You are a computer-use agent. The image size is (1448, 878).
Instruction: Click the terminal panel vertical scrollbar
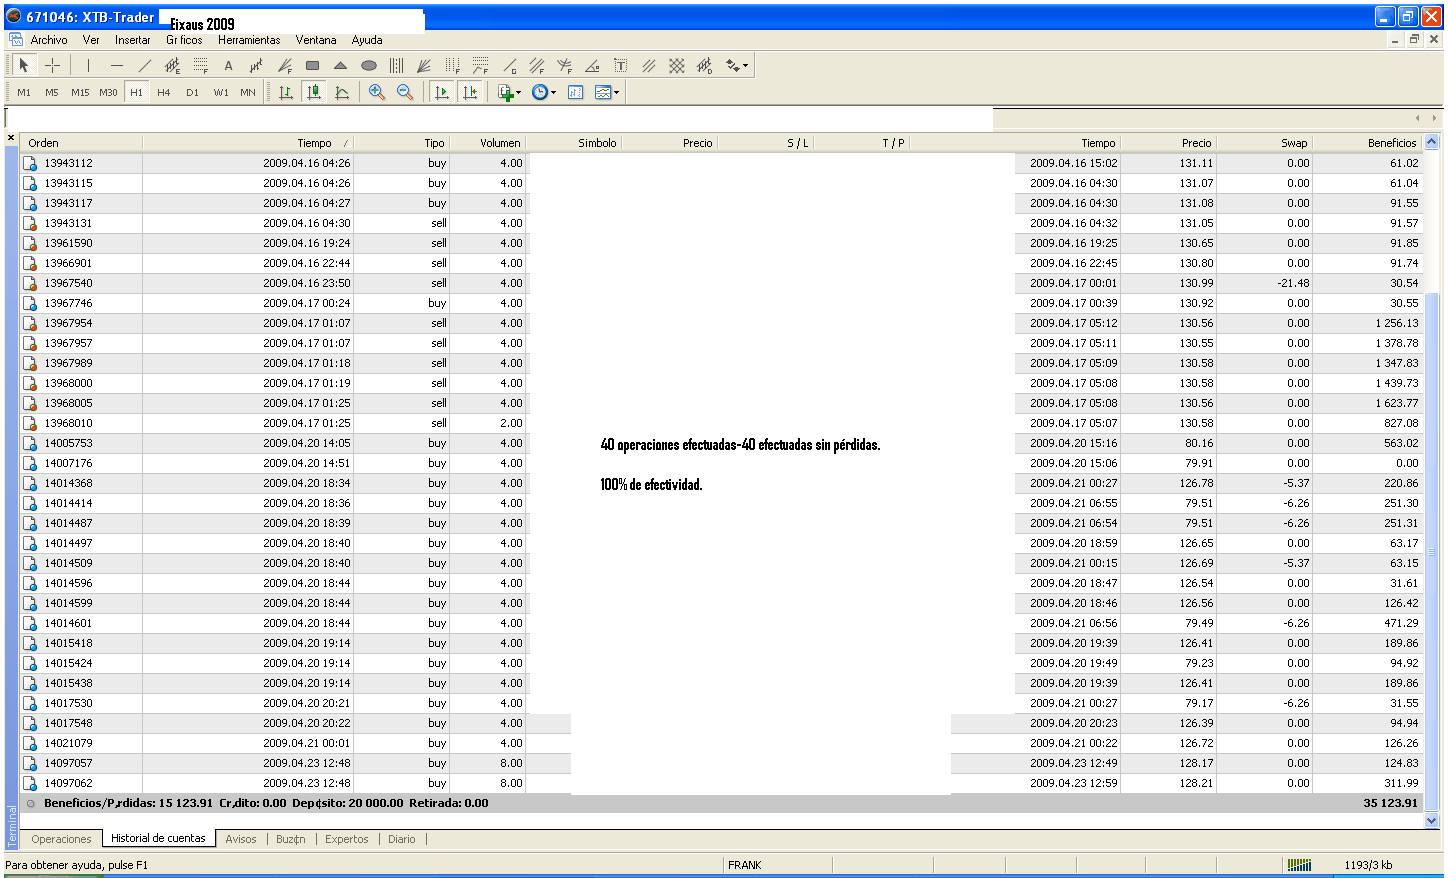[1431, 480]
